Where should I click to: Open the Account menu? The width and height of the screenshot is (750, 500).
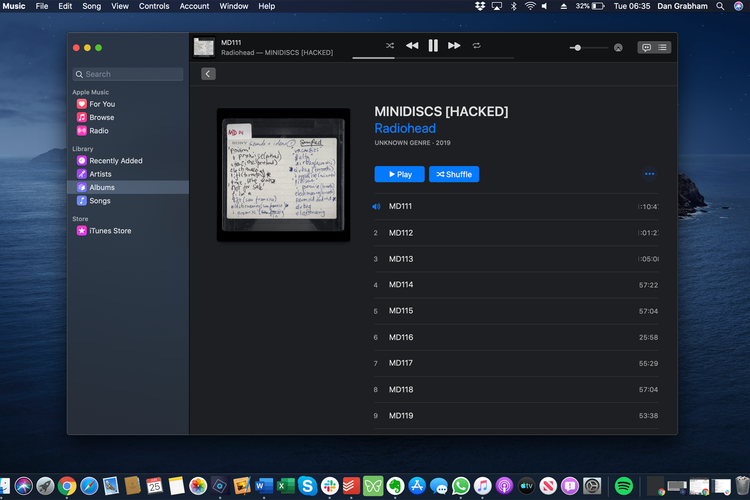[x=194, y=6]
